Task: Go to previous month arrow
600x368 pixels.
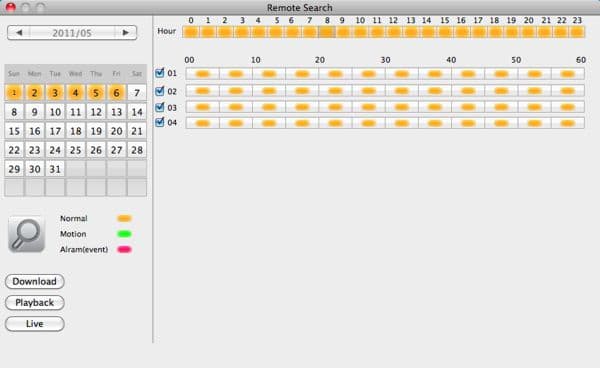Action: pyautogui.click(x=19, y=33)
